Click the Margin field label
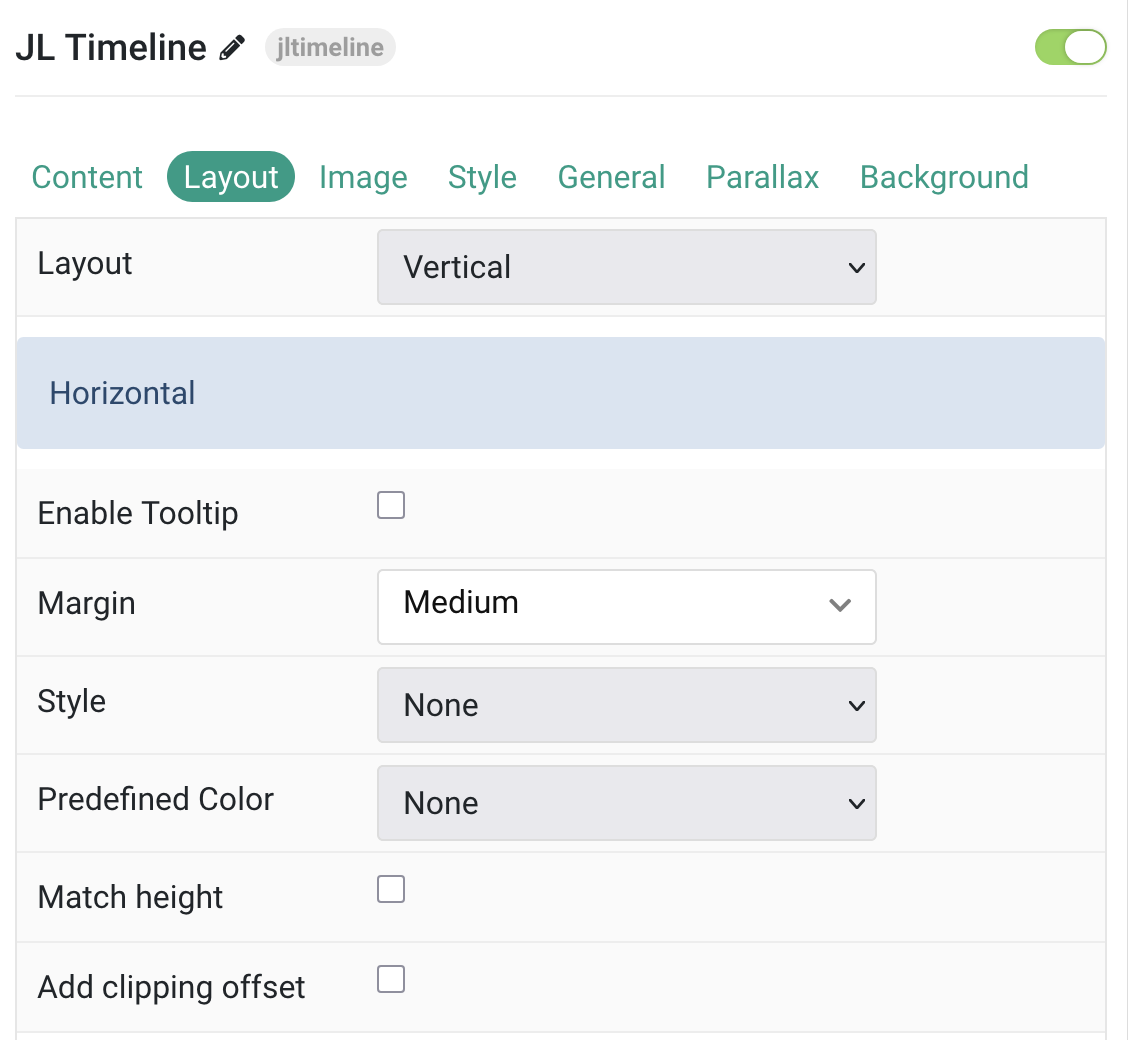 [86, 603]
